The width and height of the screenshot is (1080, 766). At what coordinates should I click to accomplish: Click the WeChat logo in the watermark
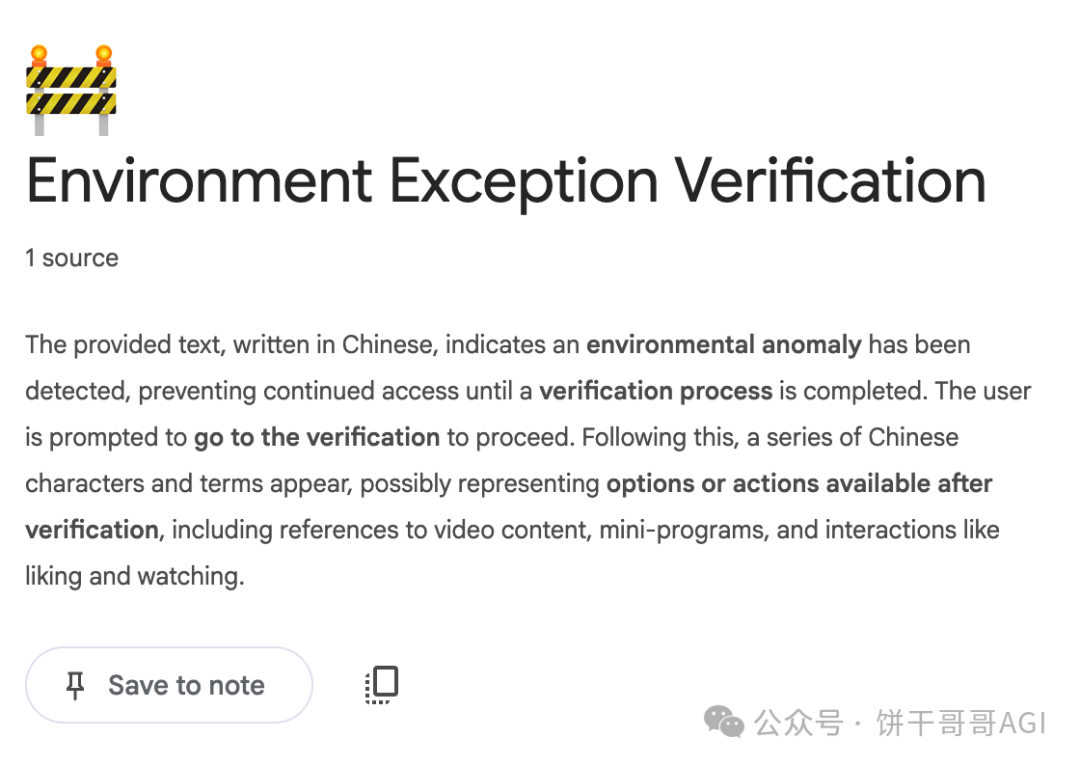point(723,722)
